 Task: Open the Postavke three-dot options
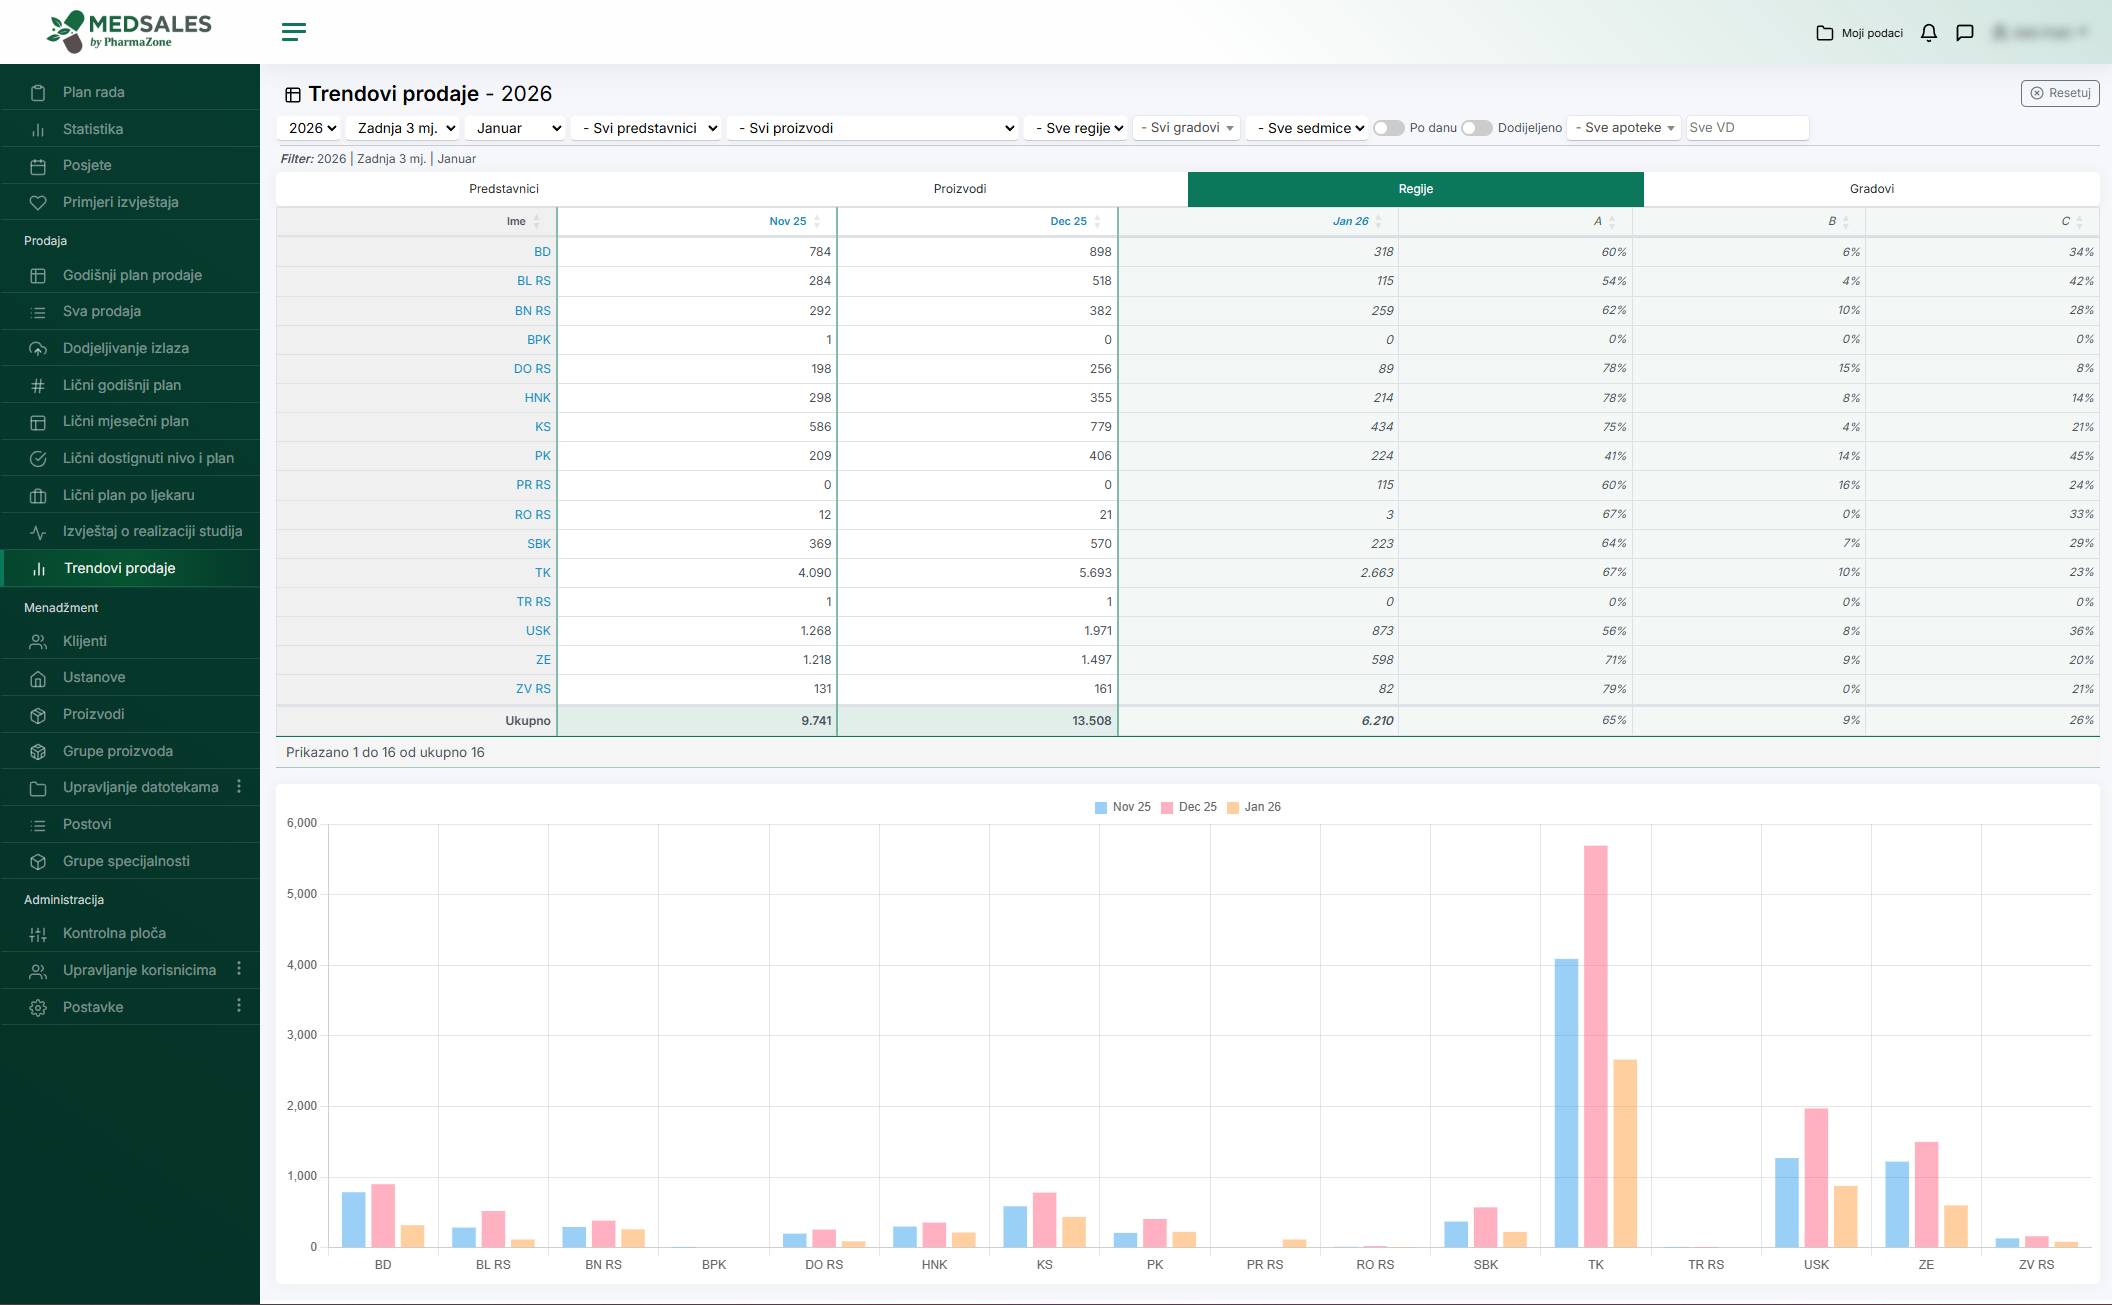click(x=239, y=1006)
